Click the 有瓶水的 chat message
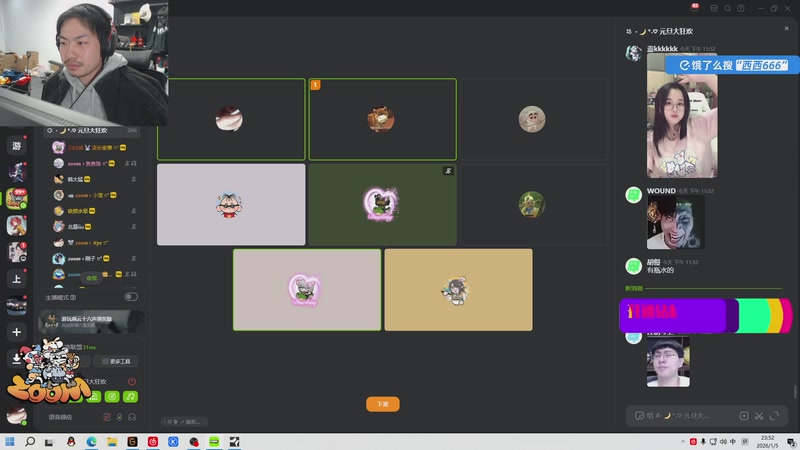The height and width of the screenshot is (450, 800). pyautogui.click(x=660, y=270)
